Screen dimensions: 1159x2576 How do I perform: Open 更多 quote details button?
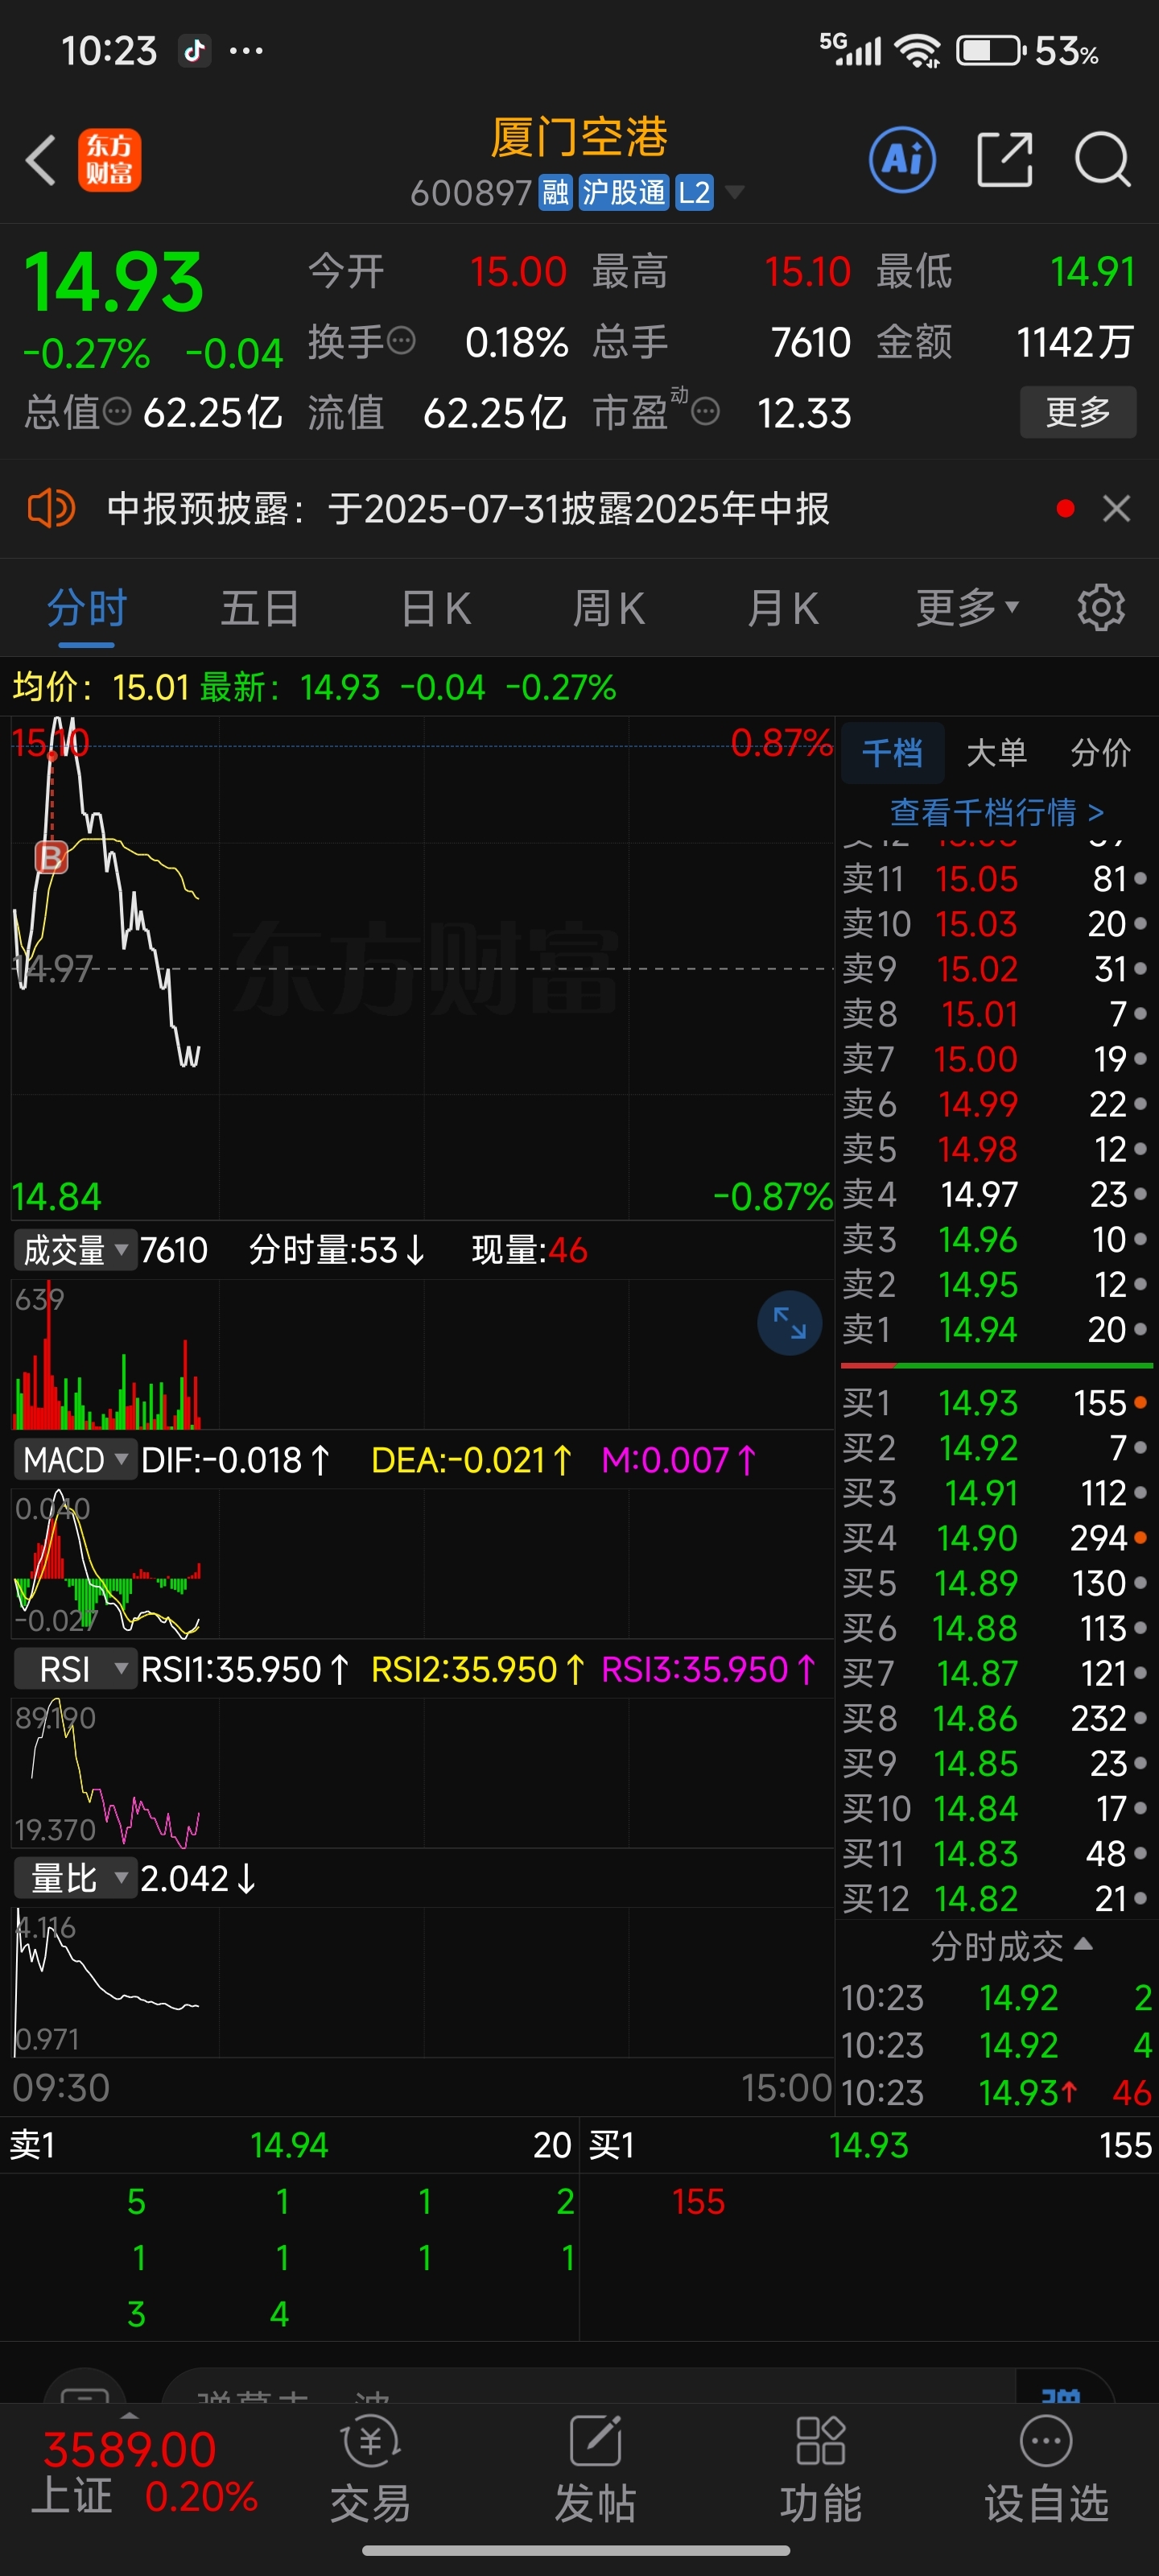click(x=1078, y=411)
